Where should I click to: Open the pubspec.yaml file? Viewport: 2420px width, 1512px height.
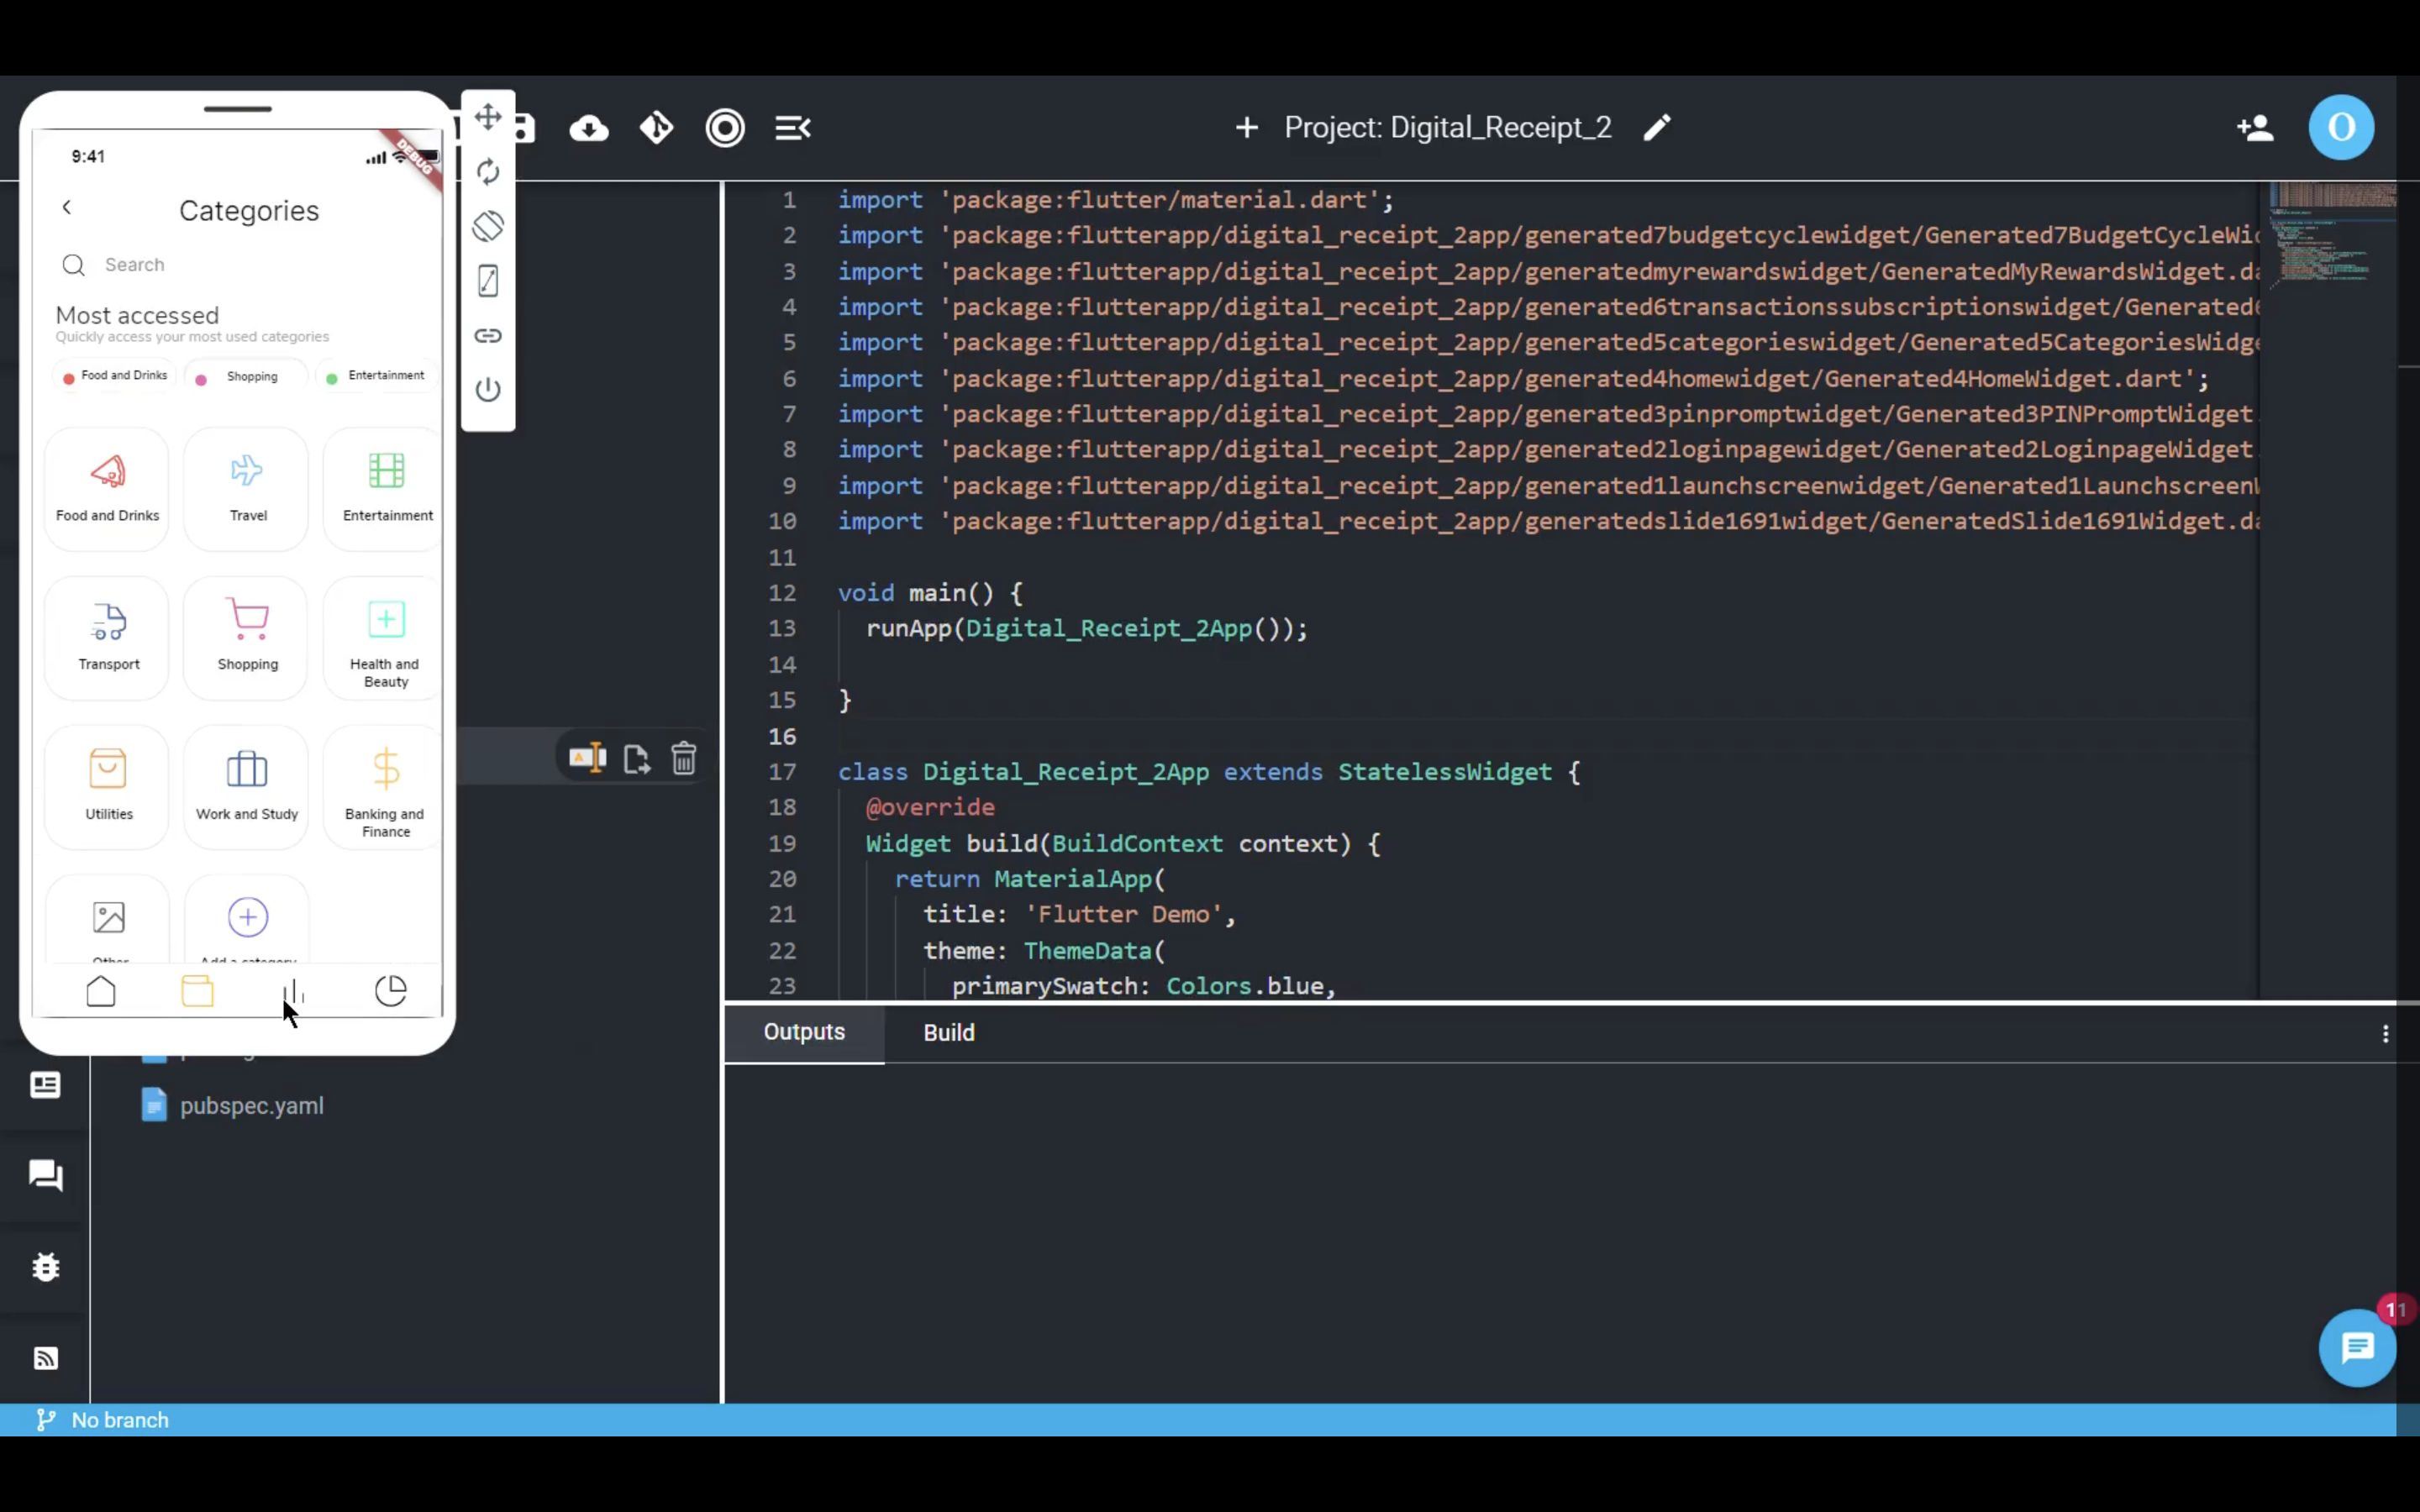coord(251,1106)
